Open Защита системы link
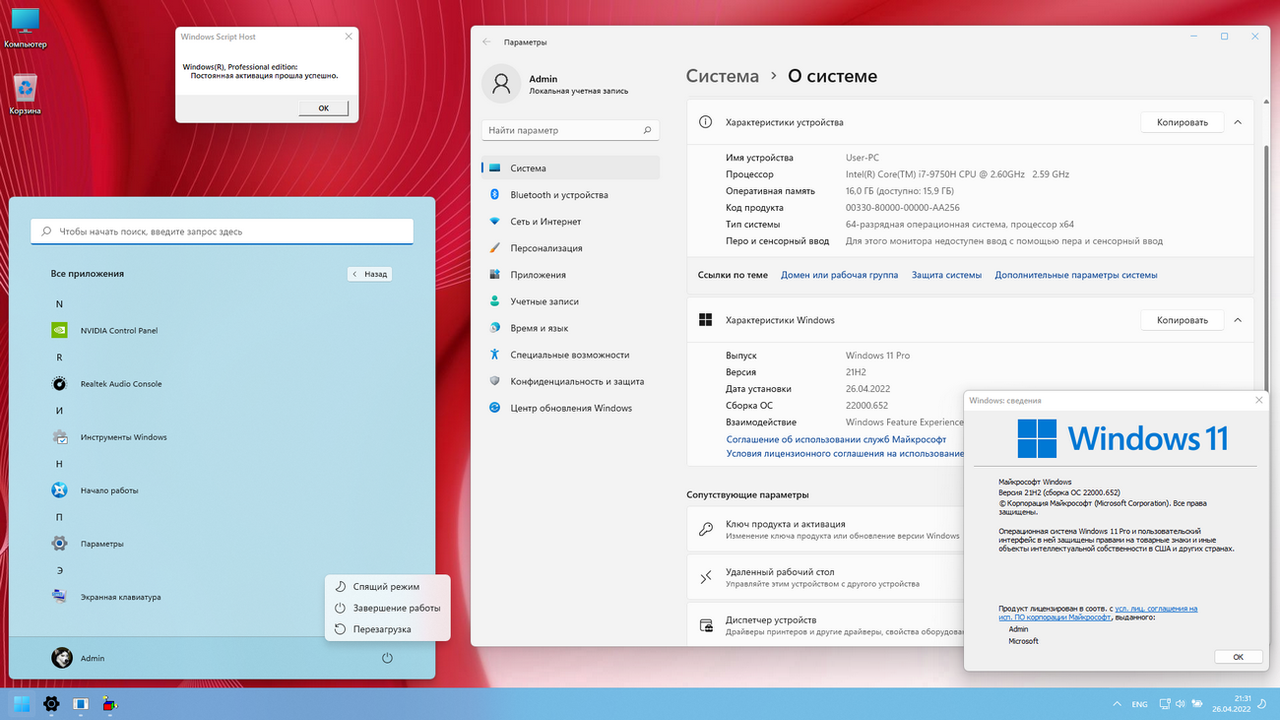The height and width of the screenshot is (720, 1280). [x=946, y=275]
